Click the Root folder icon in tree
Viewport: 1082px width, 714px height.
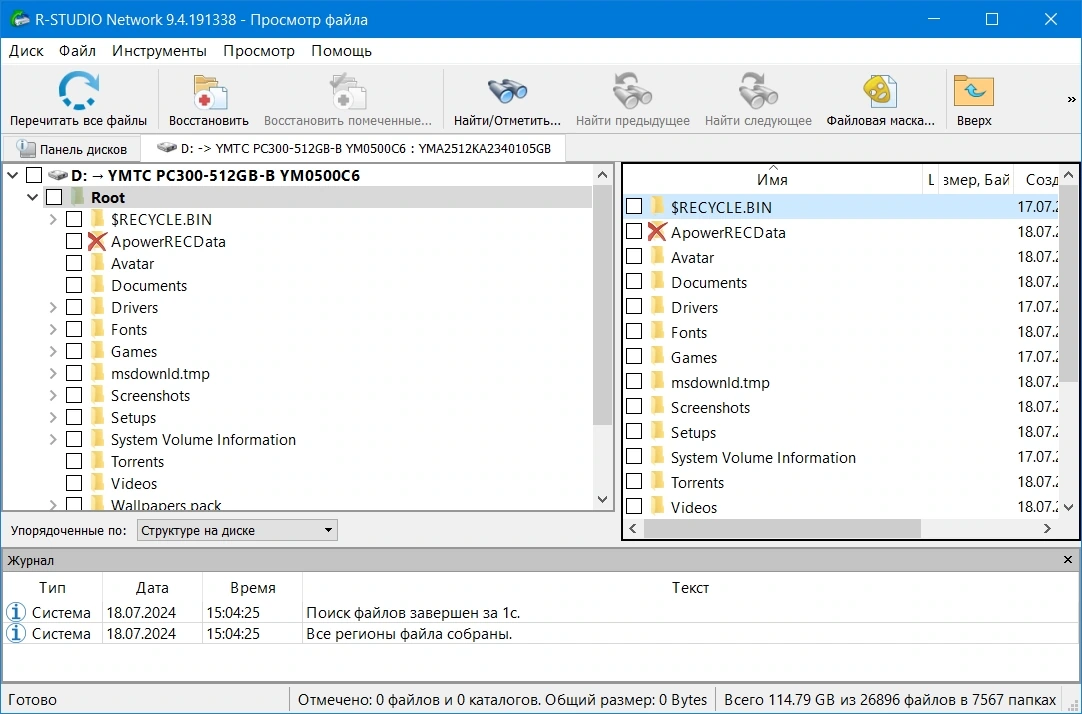tap(77, 197)
